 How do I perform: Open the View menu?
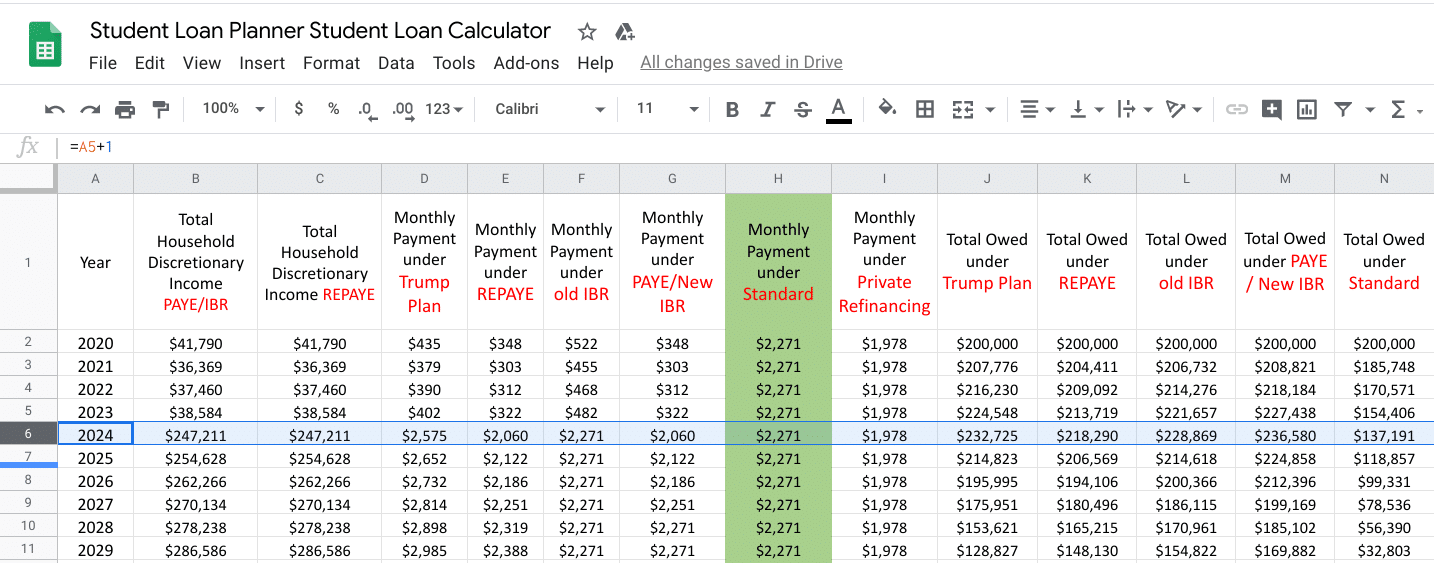[202, 63]
